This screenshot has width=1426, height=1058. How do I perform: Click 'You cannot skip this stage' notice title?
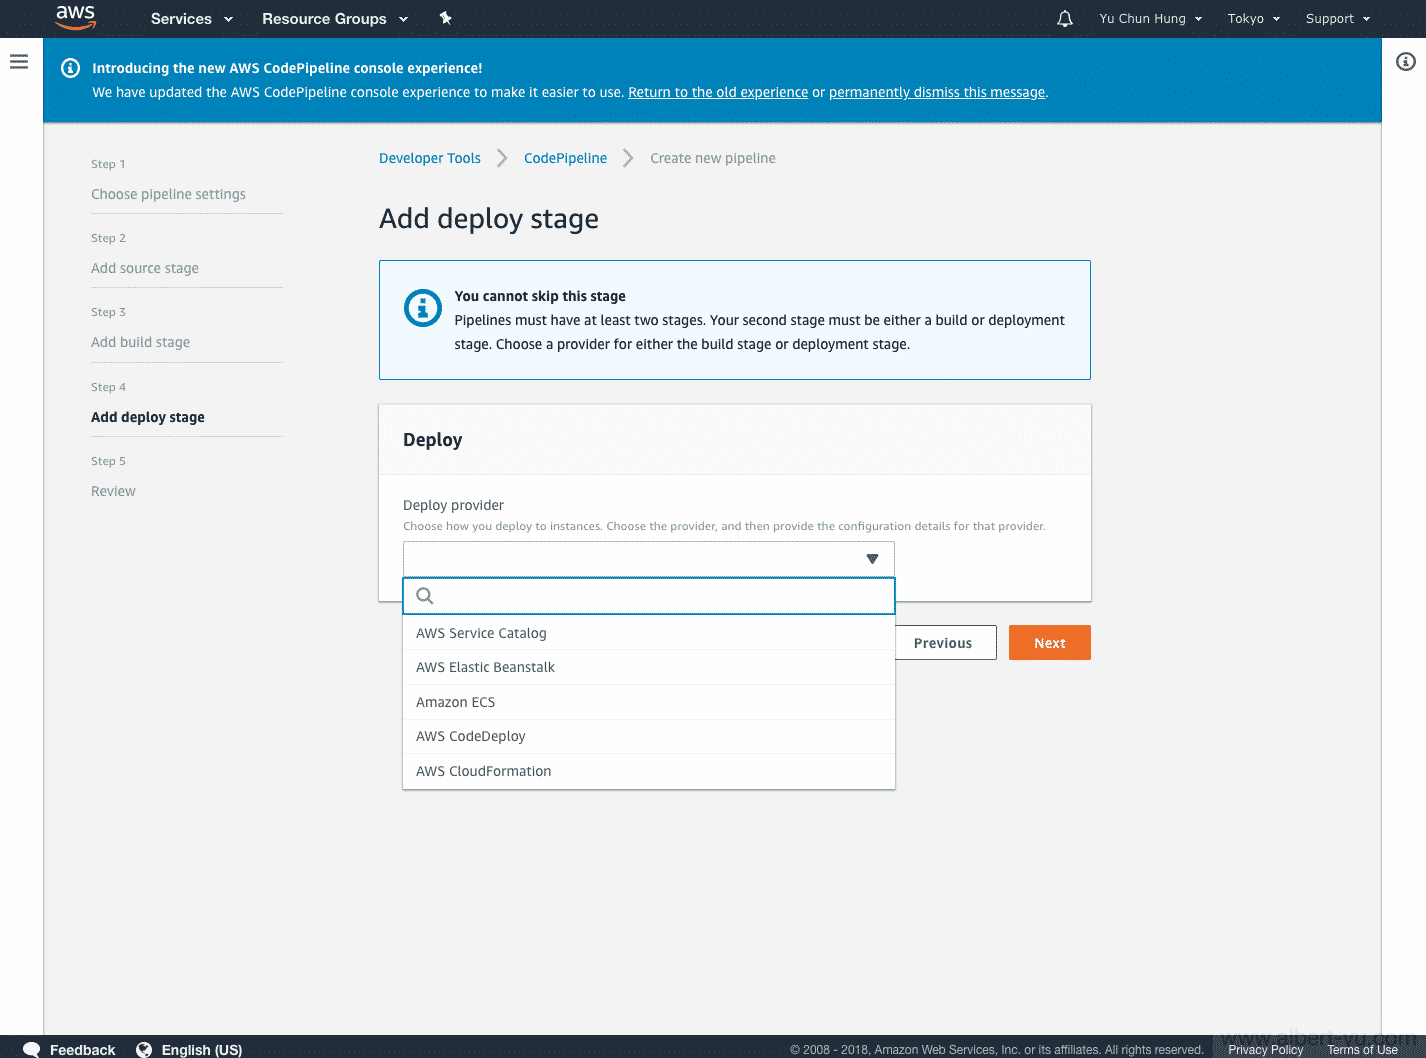coord(540,296)
